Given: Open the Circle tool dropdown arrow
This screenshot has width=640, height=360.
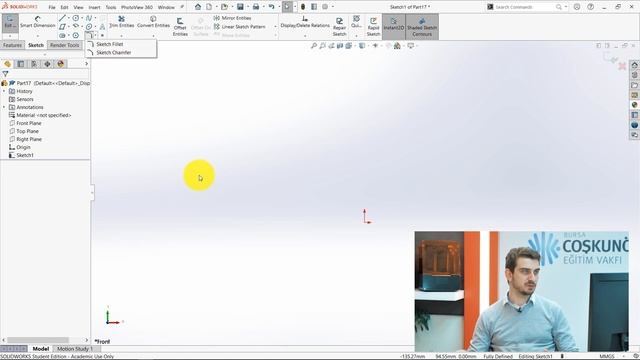Looking at the screenshot, I should pyautogui.click(x=82, y=18).
